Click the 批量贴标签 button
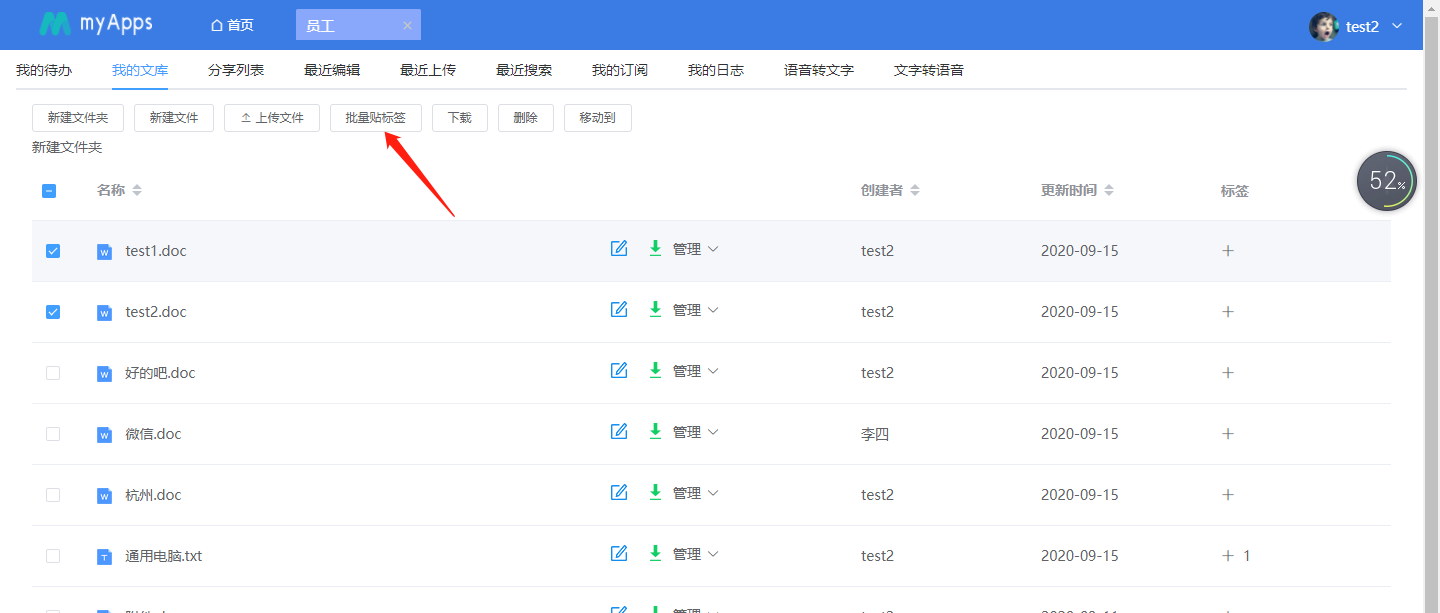Viewport: 1440px width, 613px height. tap(376, 118)
